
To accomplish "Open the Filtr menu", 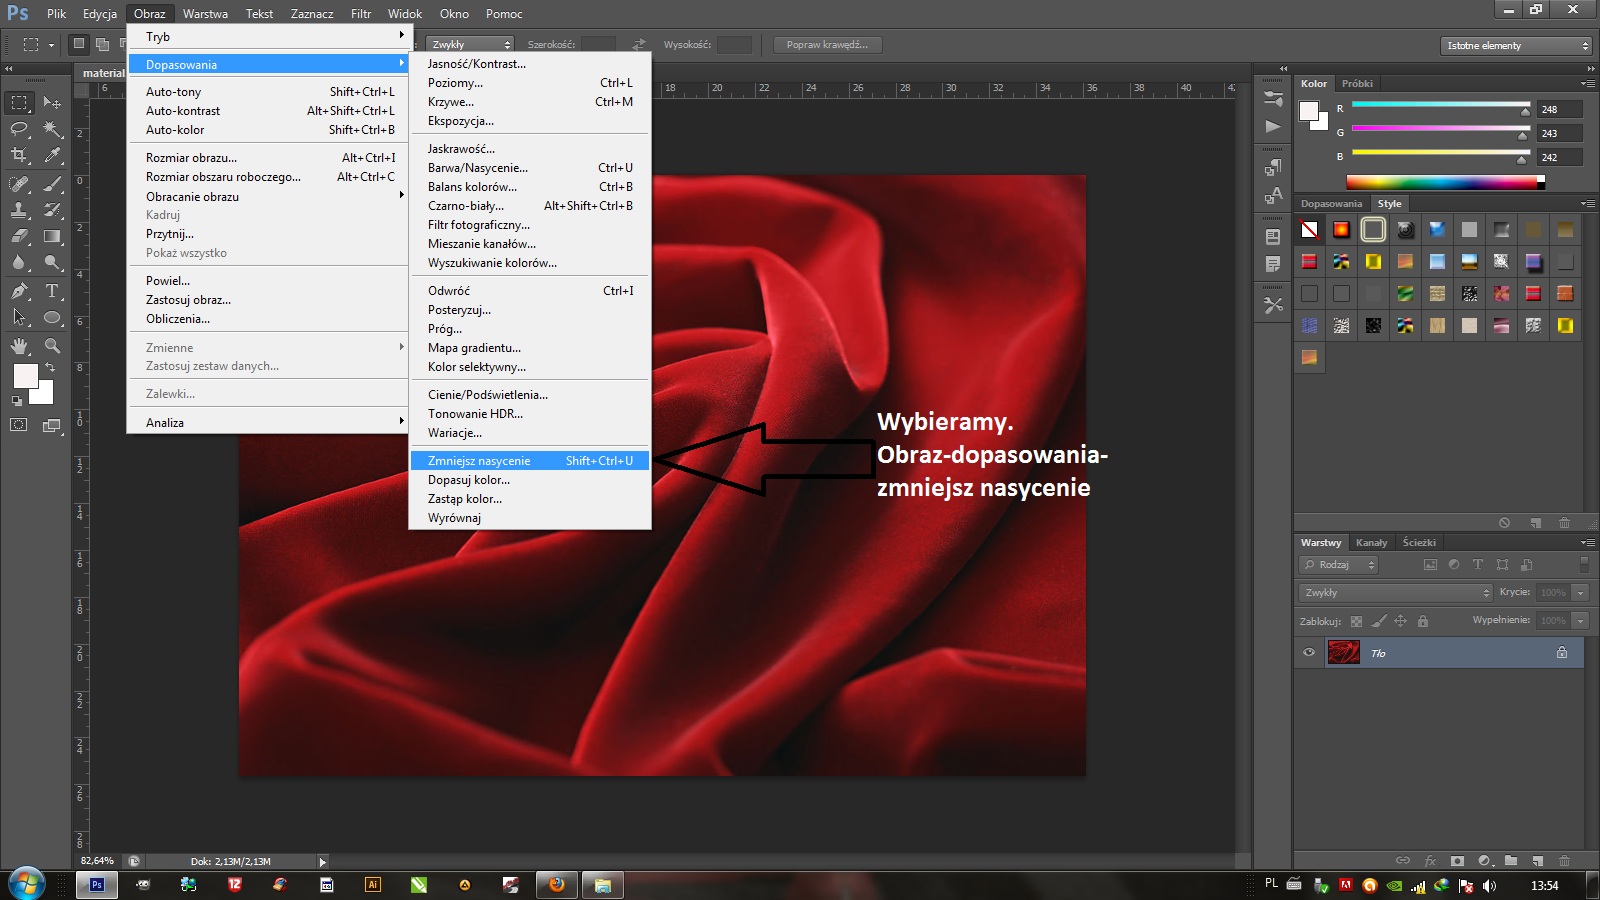I will (361, 14).
